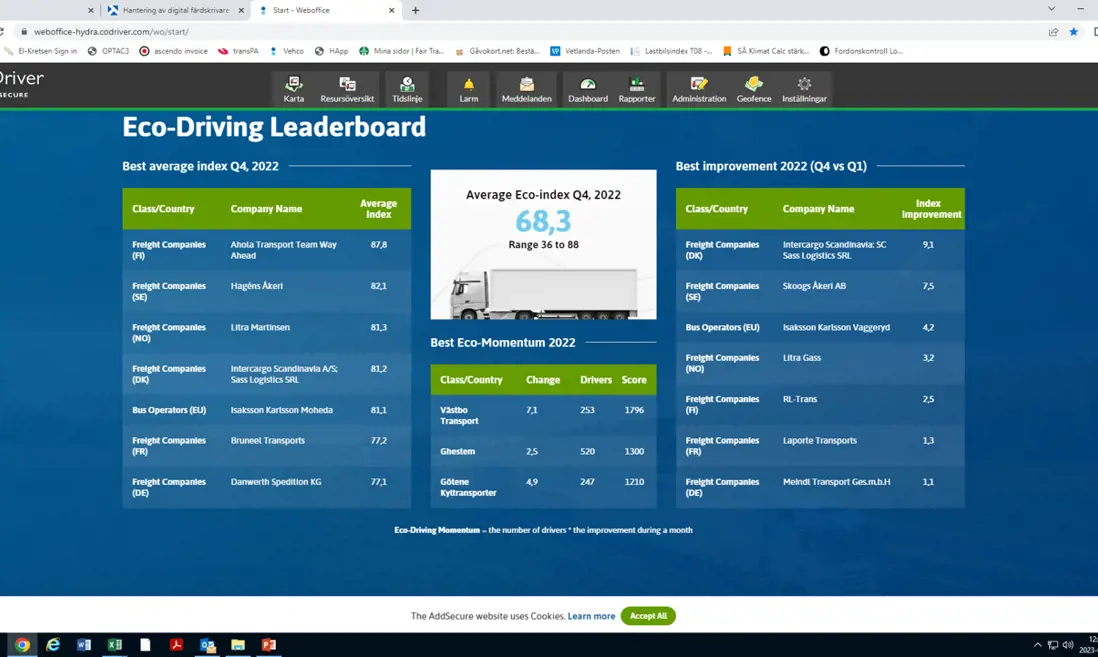Click the bookmark star icon

1073,32
